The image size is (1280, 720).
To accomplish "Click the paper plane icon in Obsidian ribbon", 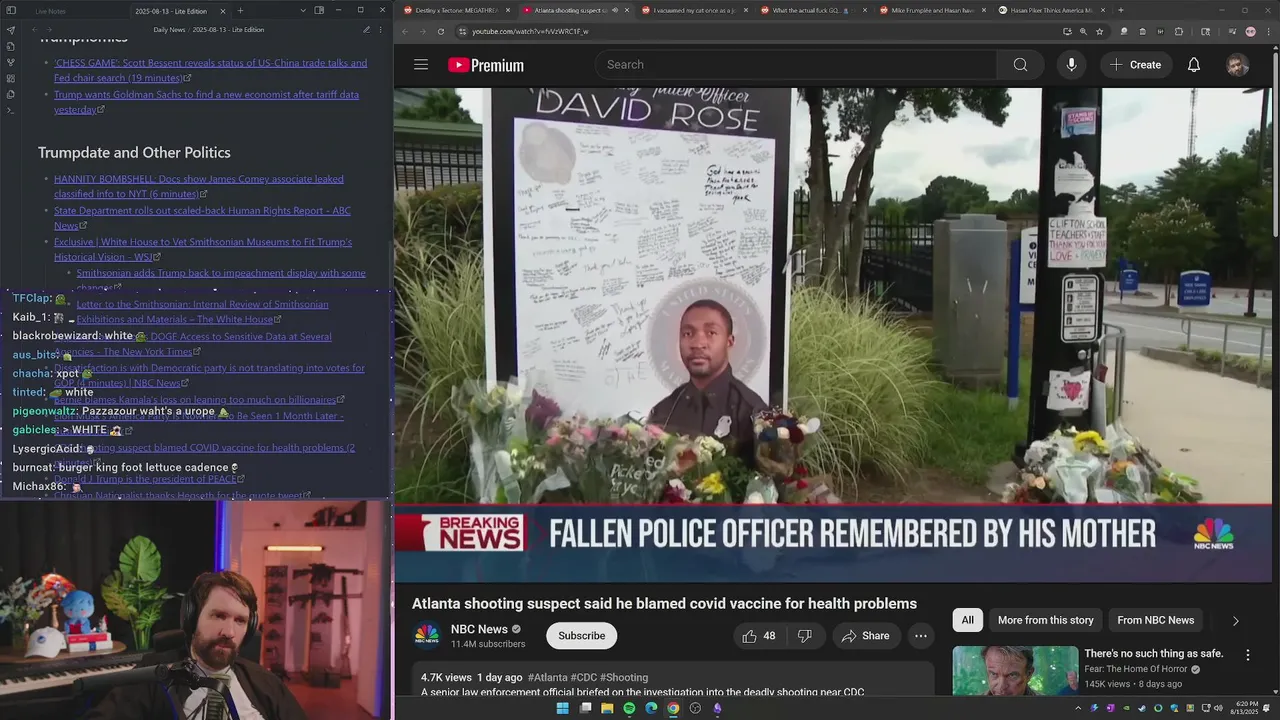I will click(x=10, y=30).
